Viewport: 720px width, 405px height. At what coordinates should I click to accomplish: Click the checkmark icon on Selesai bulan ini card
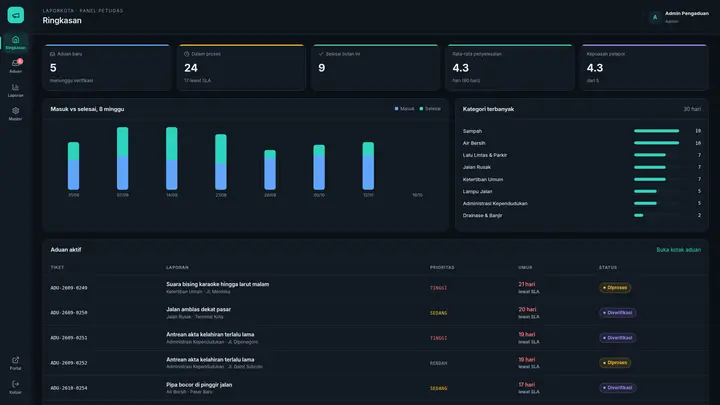(x=321, y=54)
